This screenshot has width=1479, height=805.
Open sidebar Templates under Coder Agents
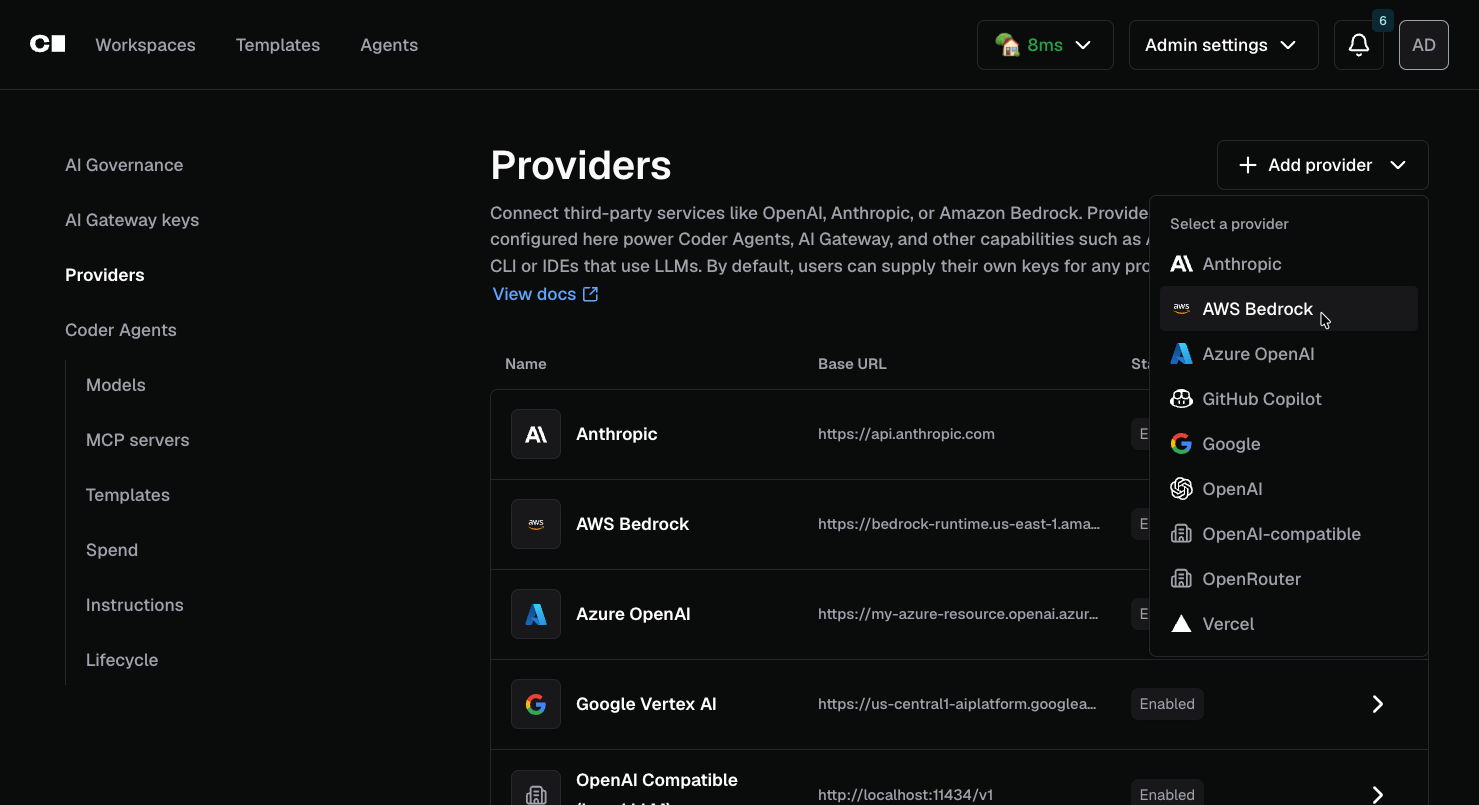click(x=128, y=495)
